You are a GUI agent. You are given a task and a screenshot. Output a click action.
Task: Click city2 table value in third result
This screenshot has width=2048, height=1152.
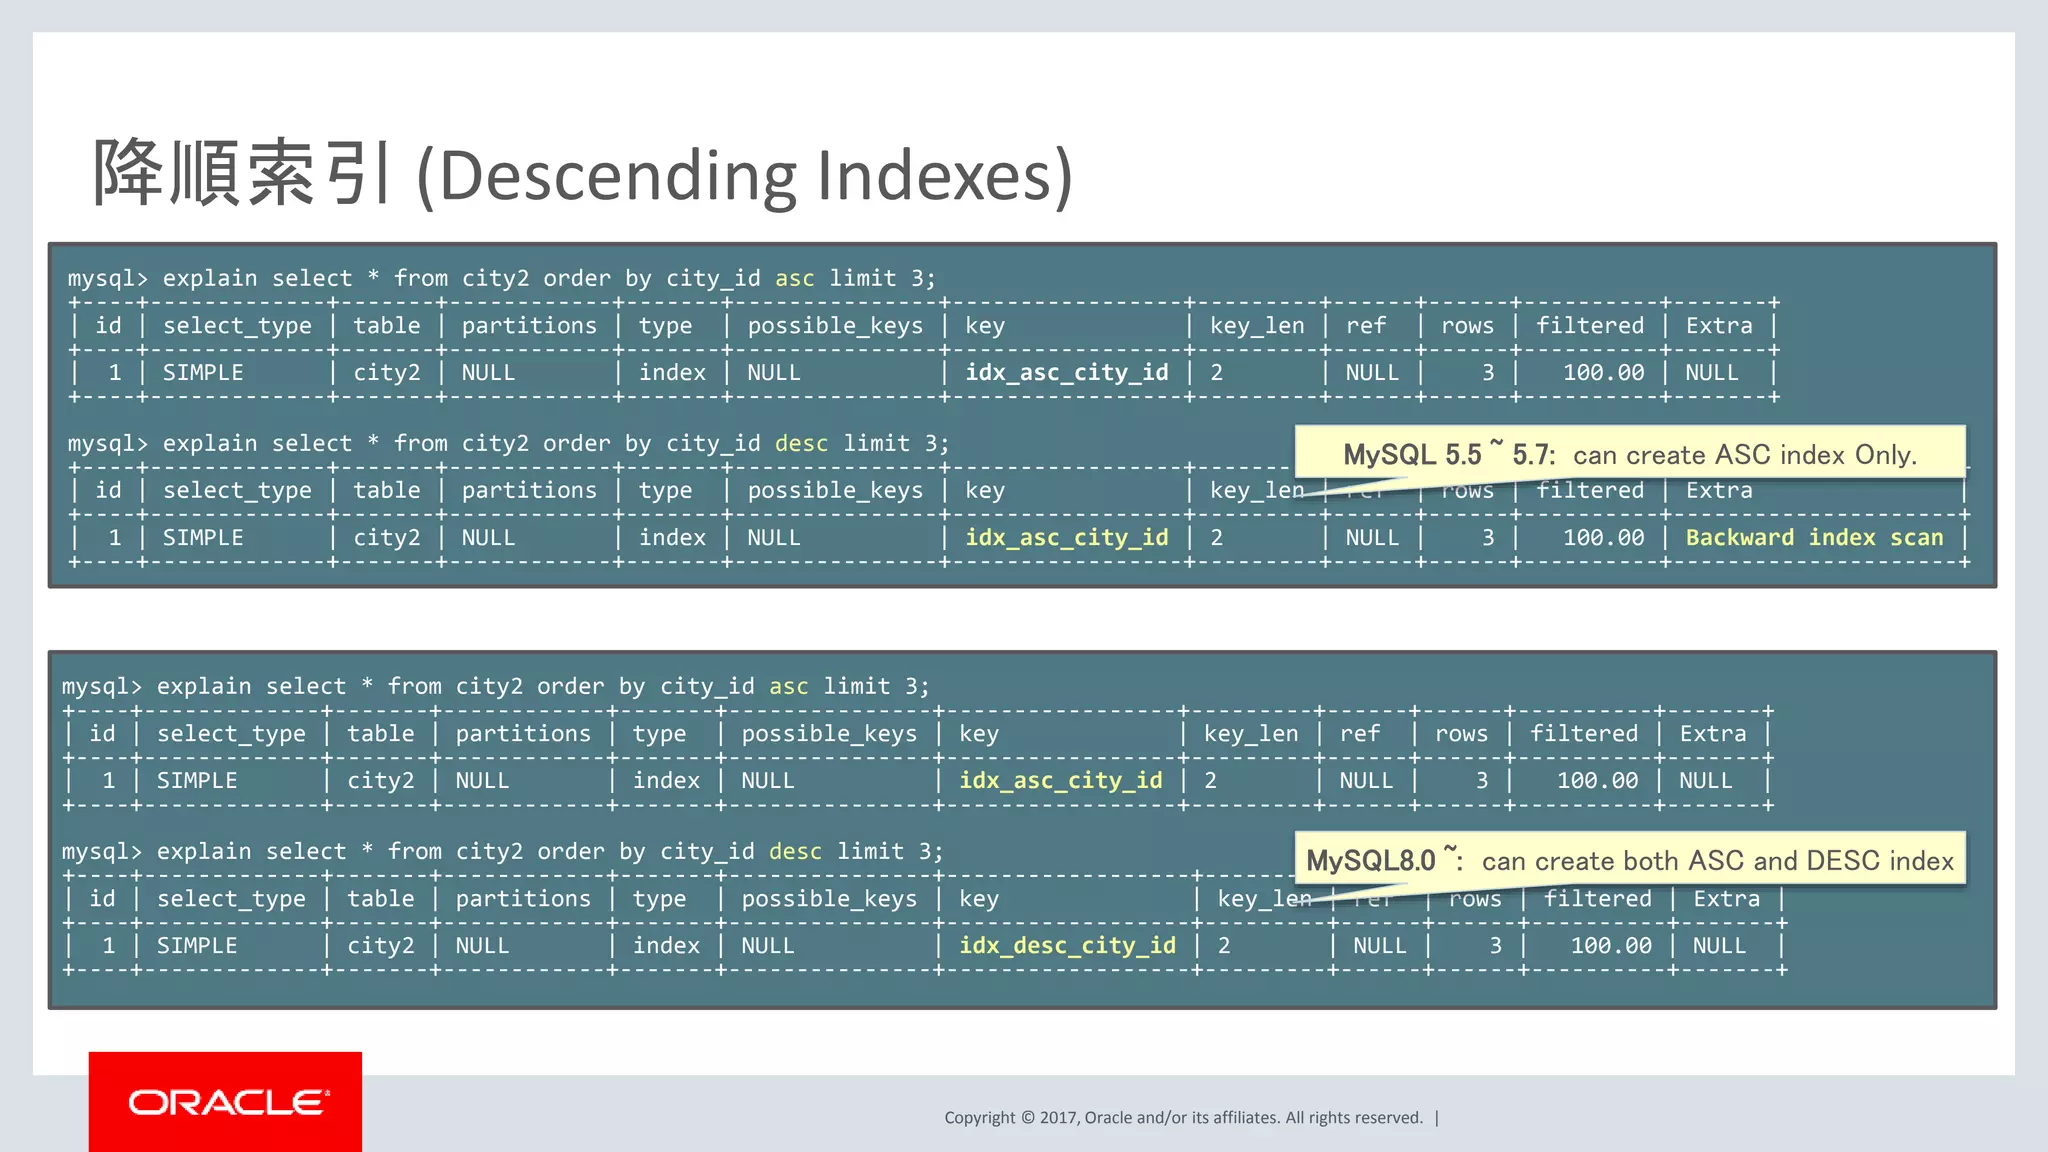[x=380, y=781]
